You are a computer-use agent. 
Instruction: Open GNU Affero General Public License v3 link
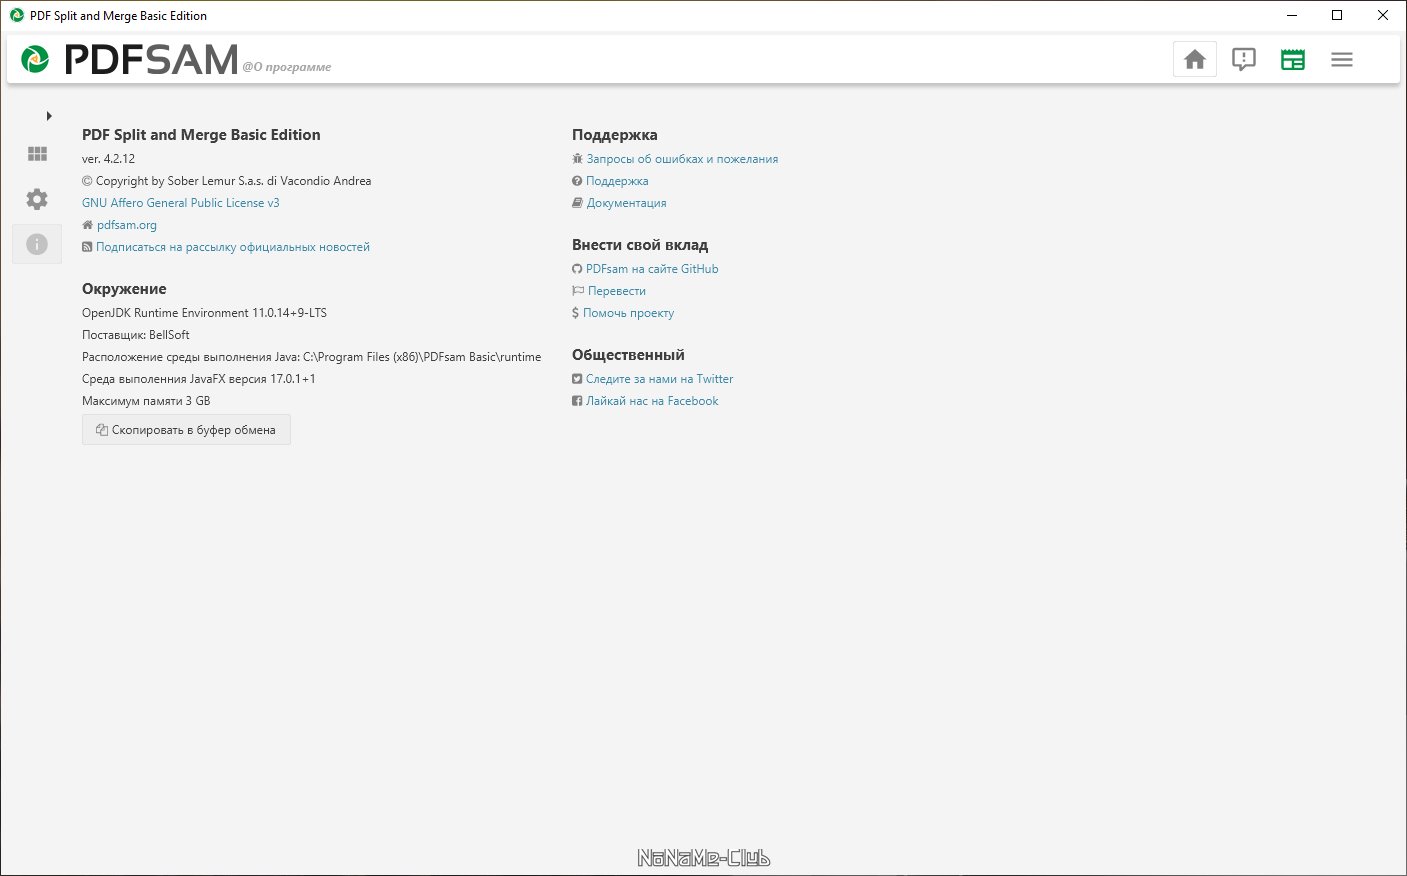[x=181, y=203]
